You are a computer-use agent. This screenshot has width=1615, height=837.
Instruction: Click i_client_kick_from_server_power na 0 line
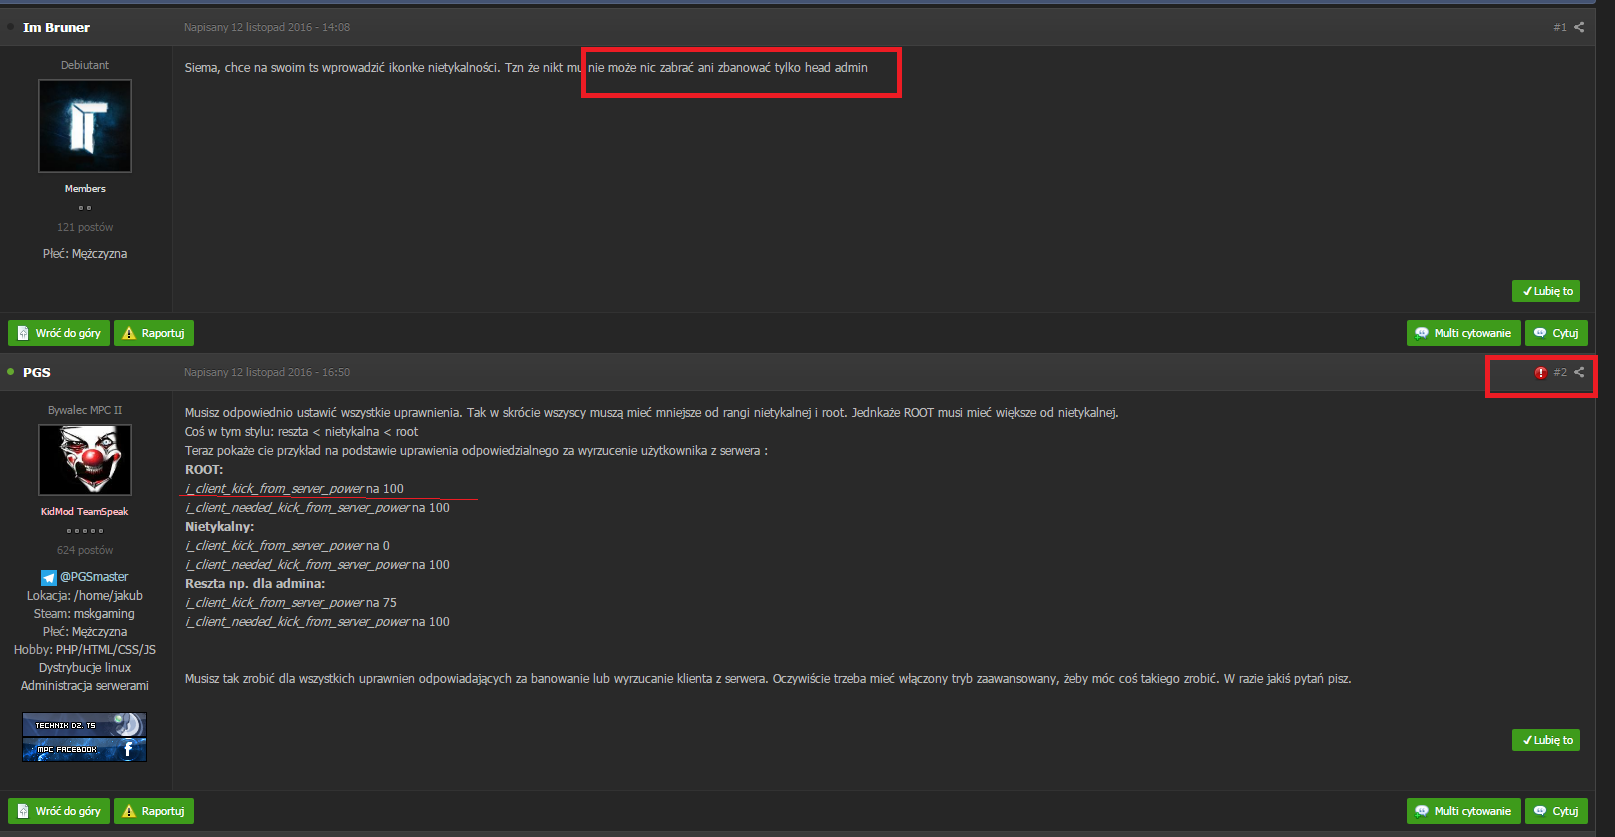coord(288,546)
